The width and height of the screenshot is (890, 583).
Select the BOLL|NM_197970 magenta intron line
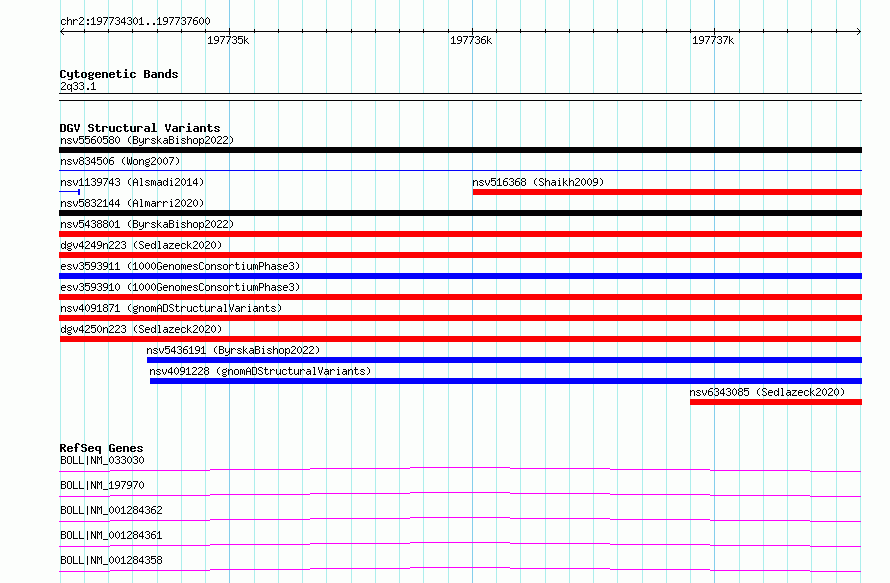460,494
